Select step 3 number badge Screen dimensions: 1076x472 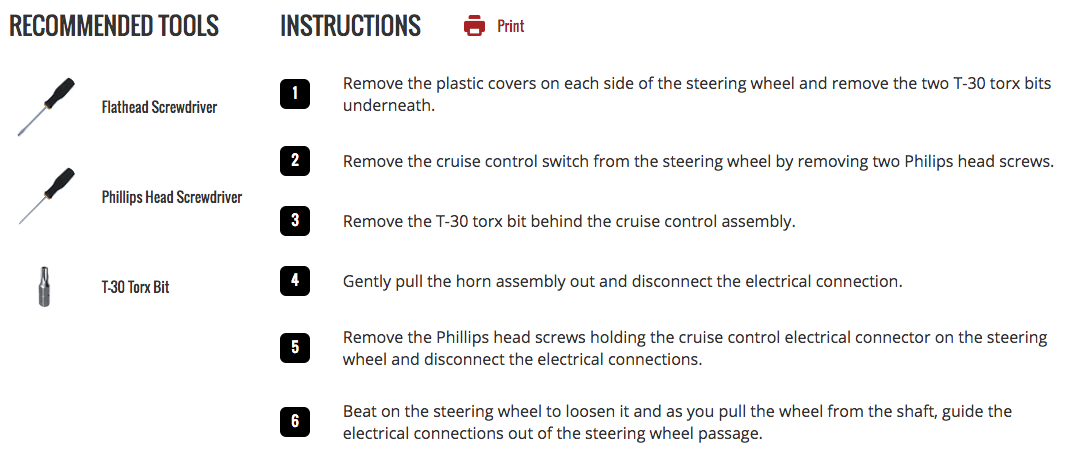tap(295, 221)
